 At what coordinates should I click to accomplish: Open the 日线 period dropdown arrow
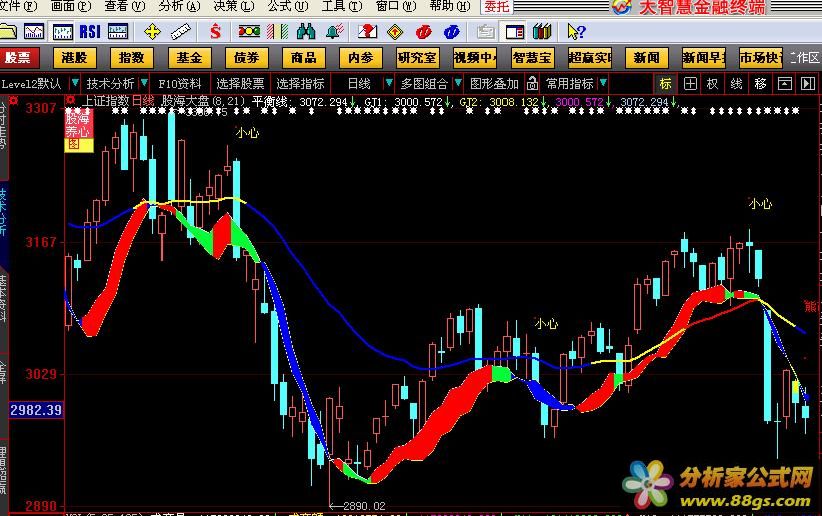click(382, 84)
